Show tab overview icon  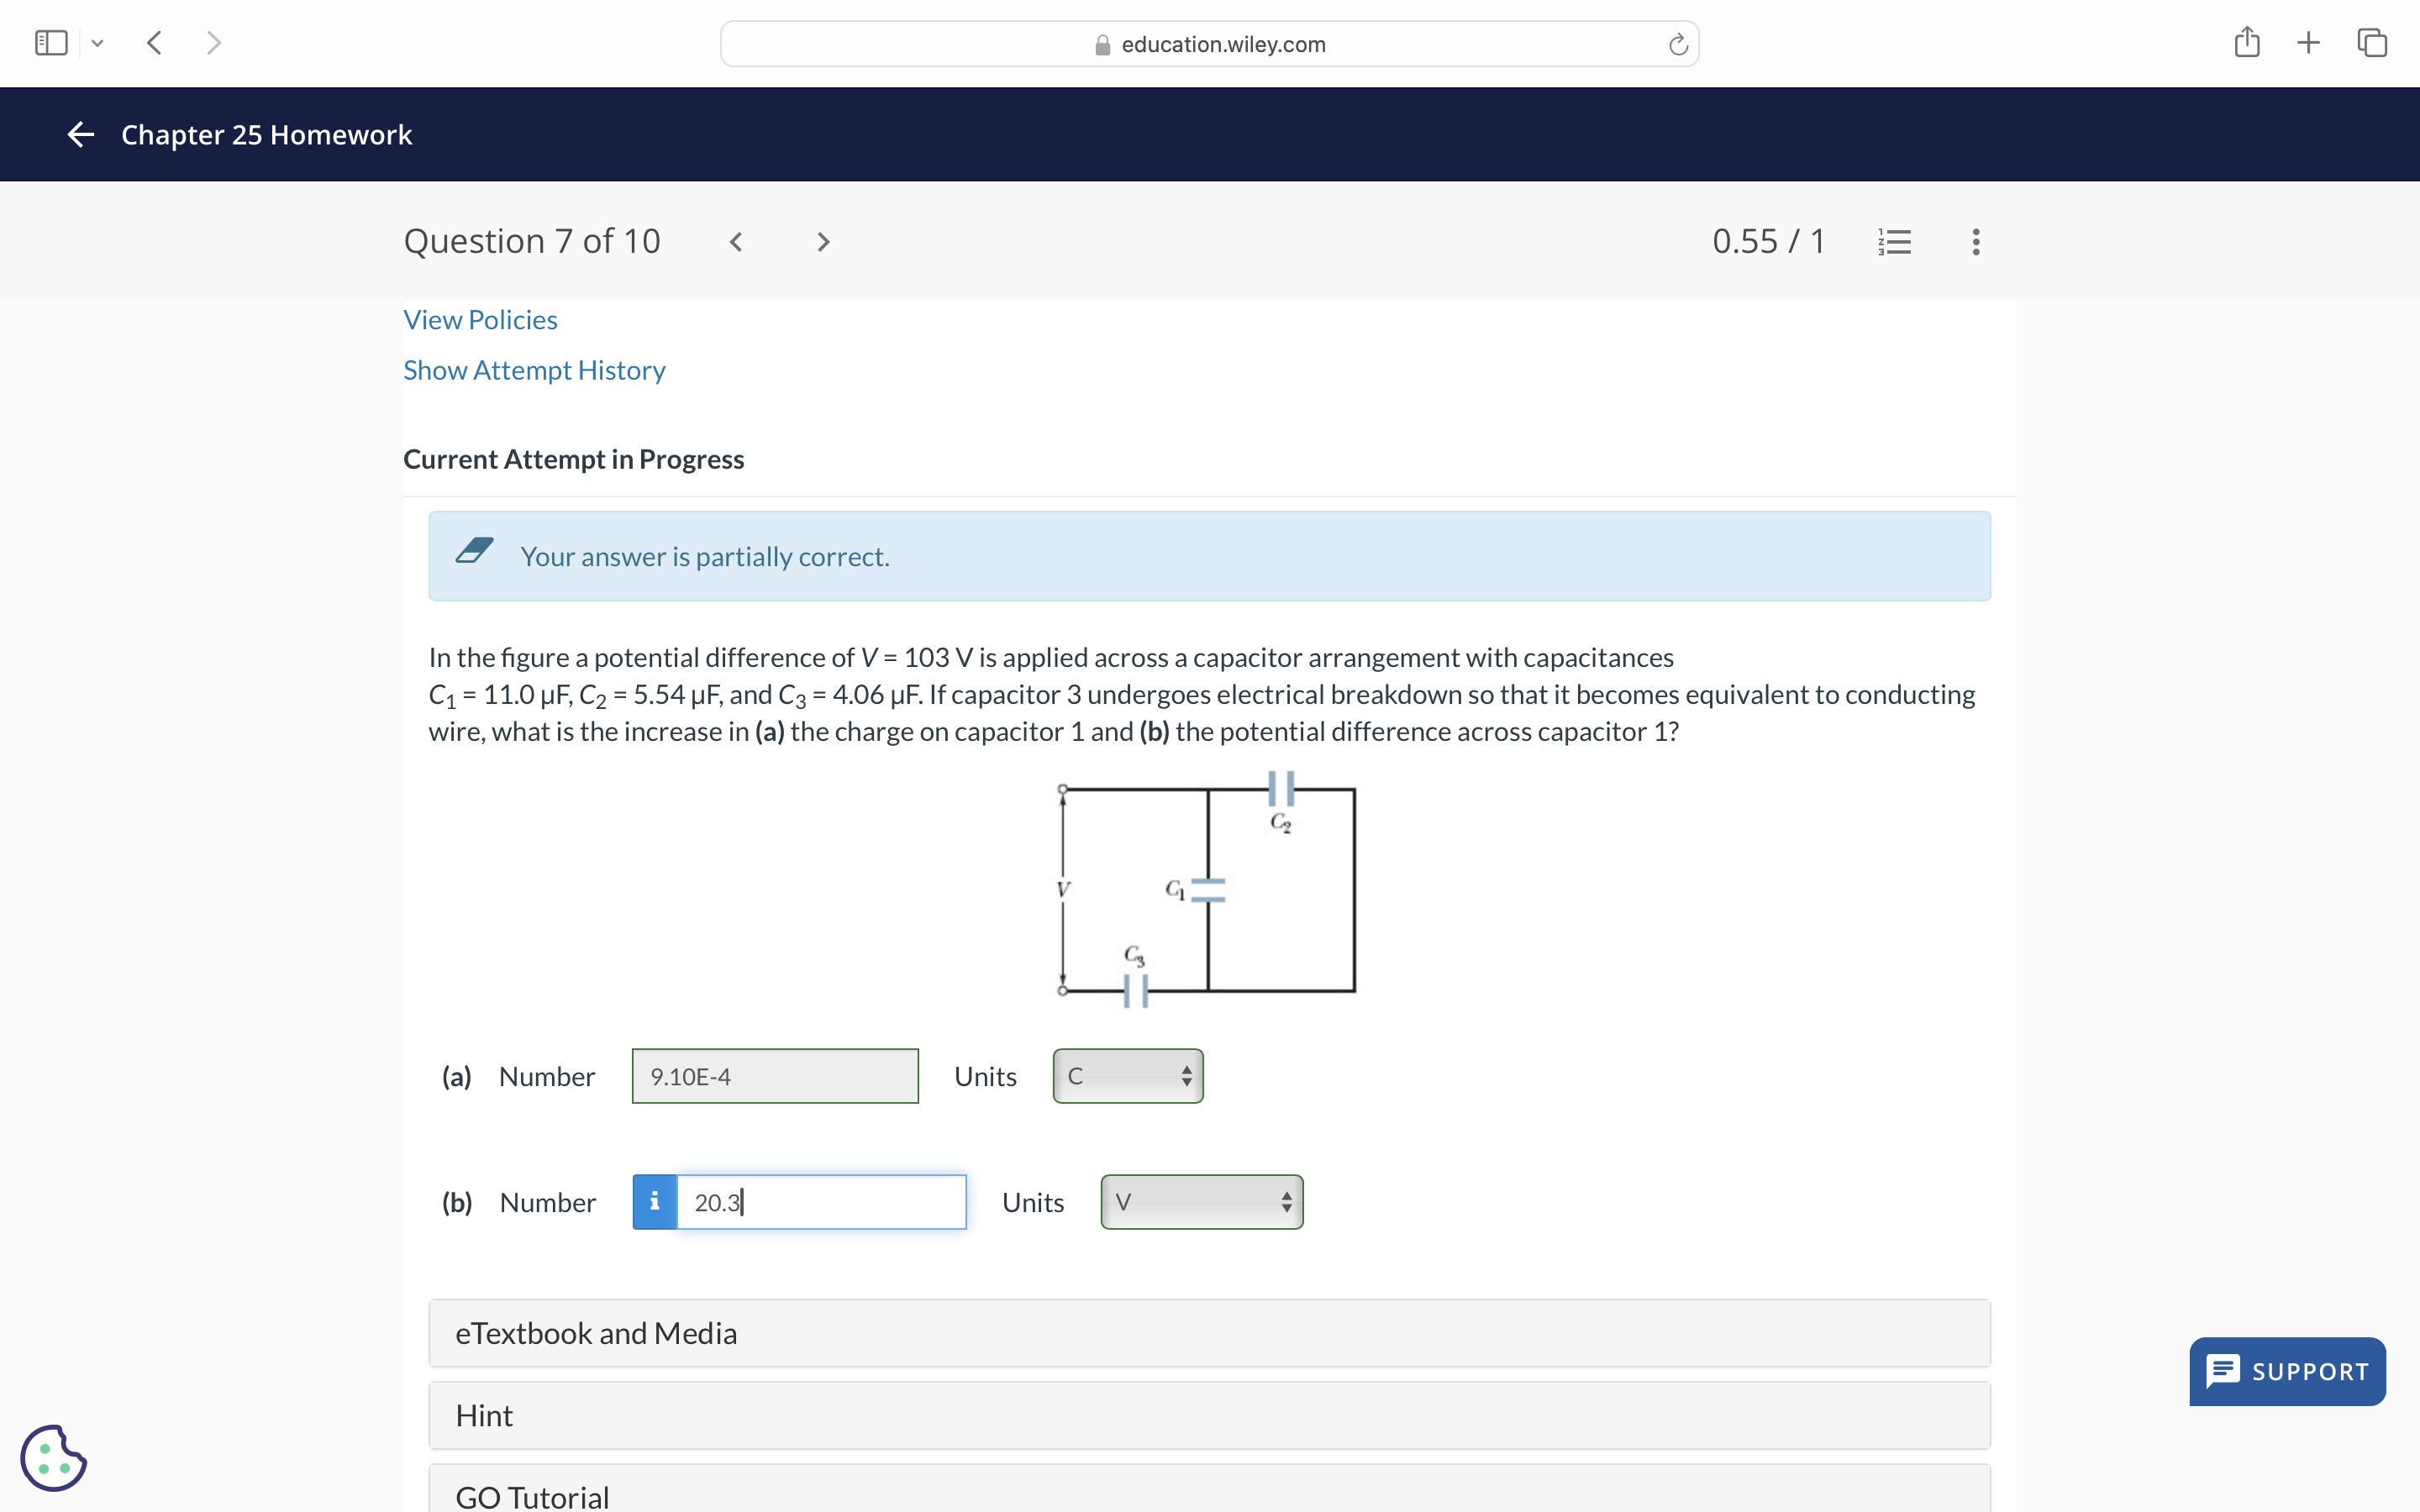click(x=2372, y=43)
